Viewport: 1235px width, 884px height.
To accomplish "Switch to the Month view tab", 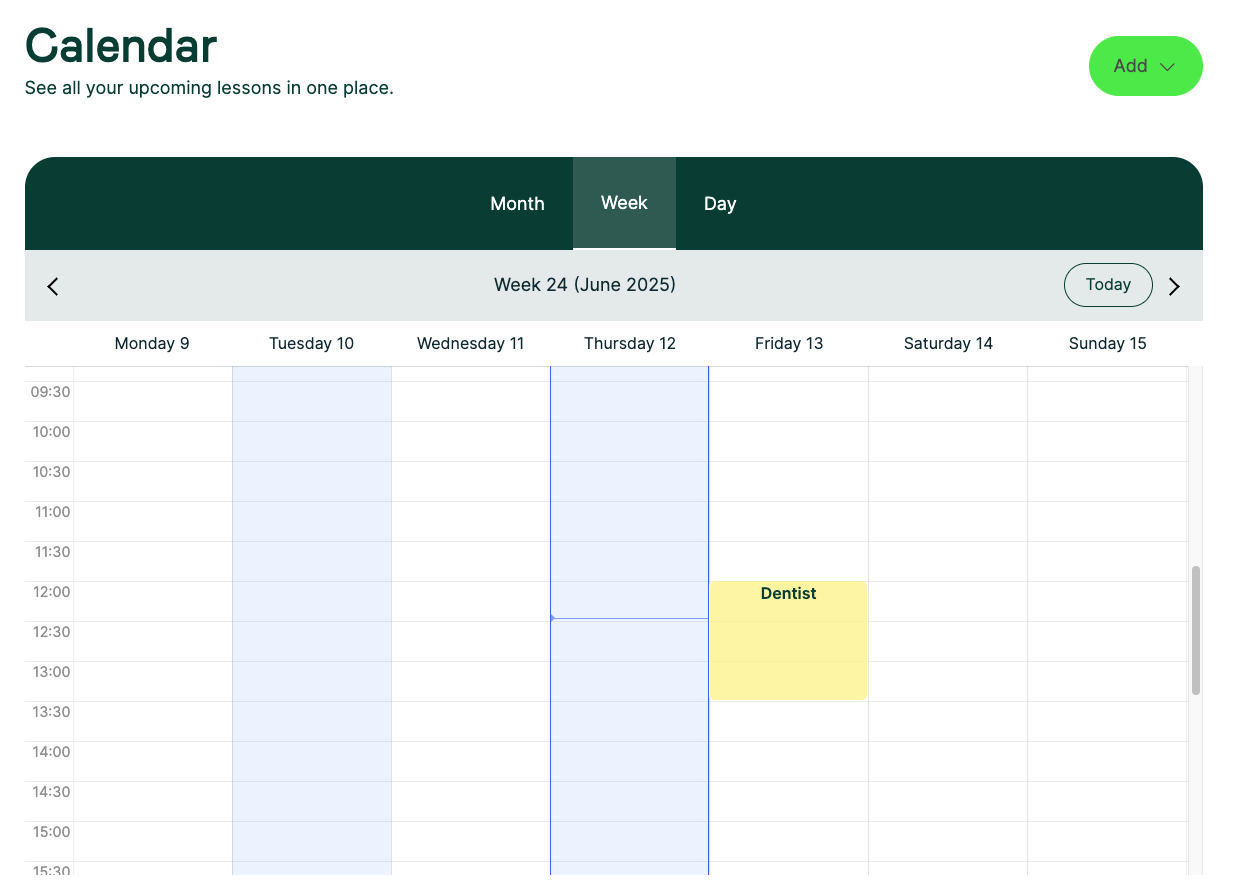I will tap(517, 203).
